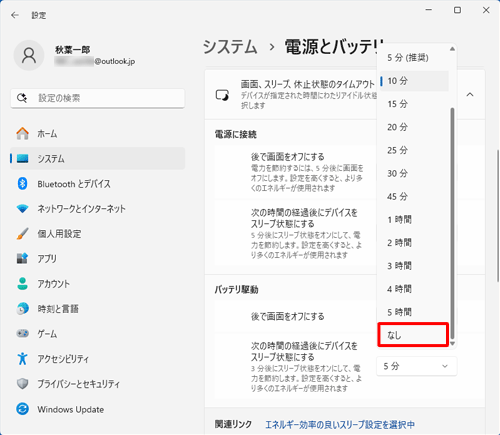Open ホーム from the sidebar
Image resolution: width=500 pixels, height=435 pixels.
click(97, 134)
